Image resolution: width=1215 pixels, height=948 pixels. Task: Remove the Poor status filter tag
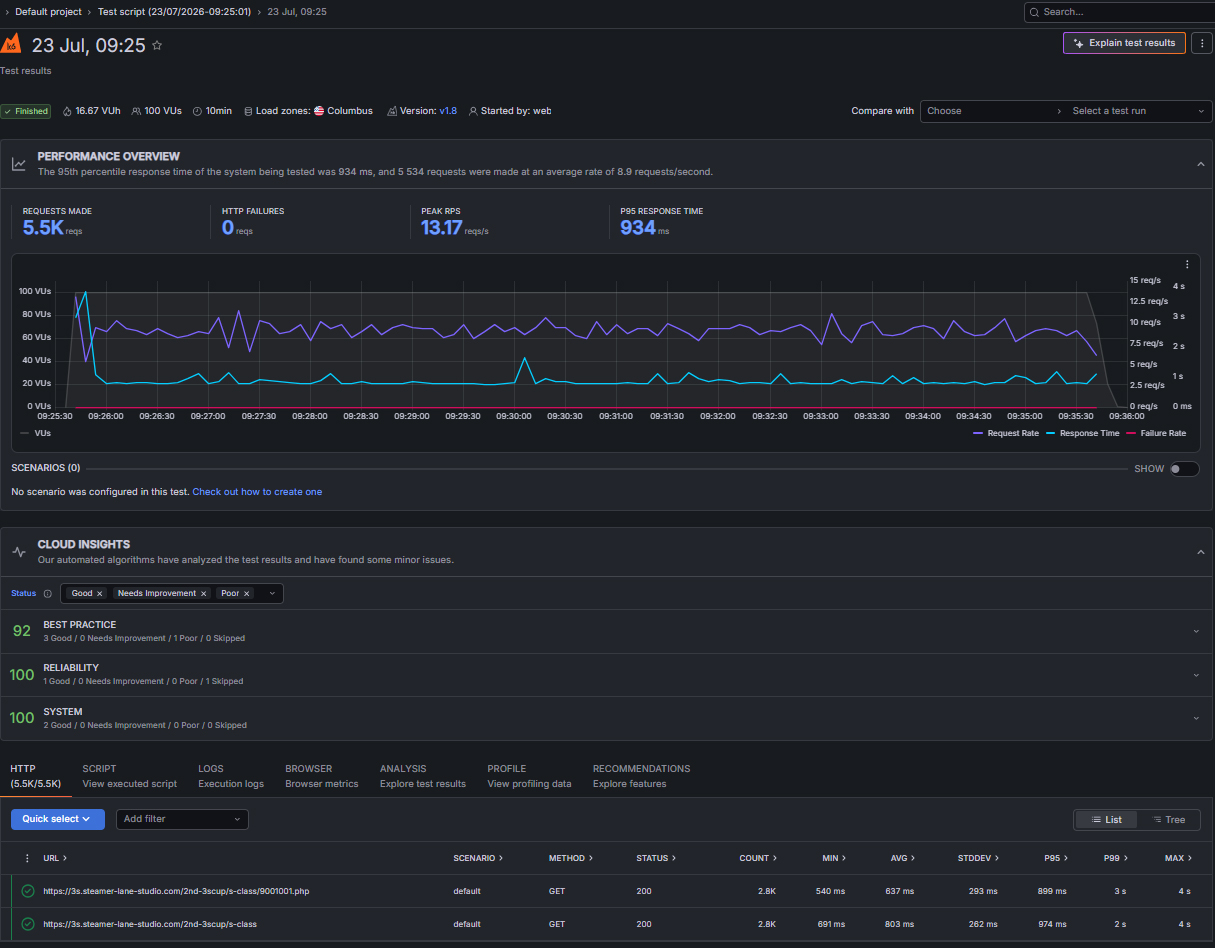pos(247,593)
